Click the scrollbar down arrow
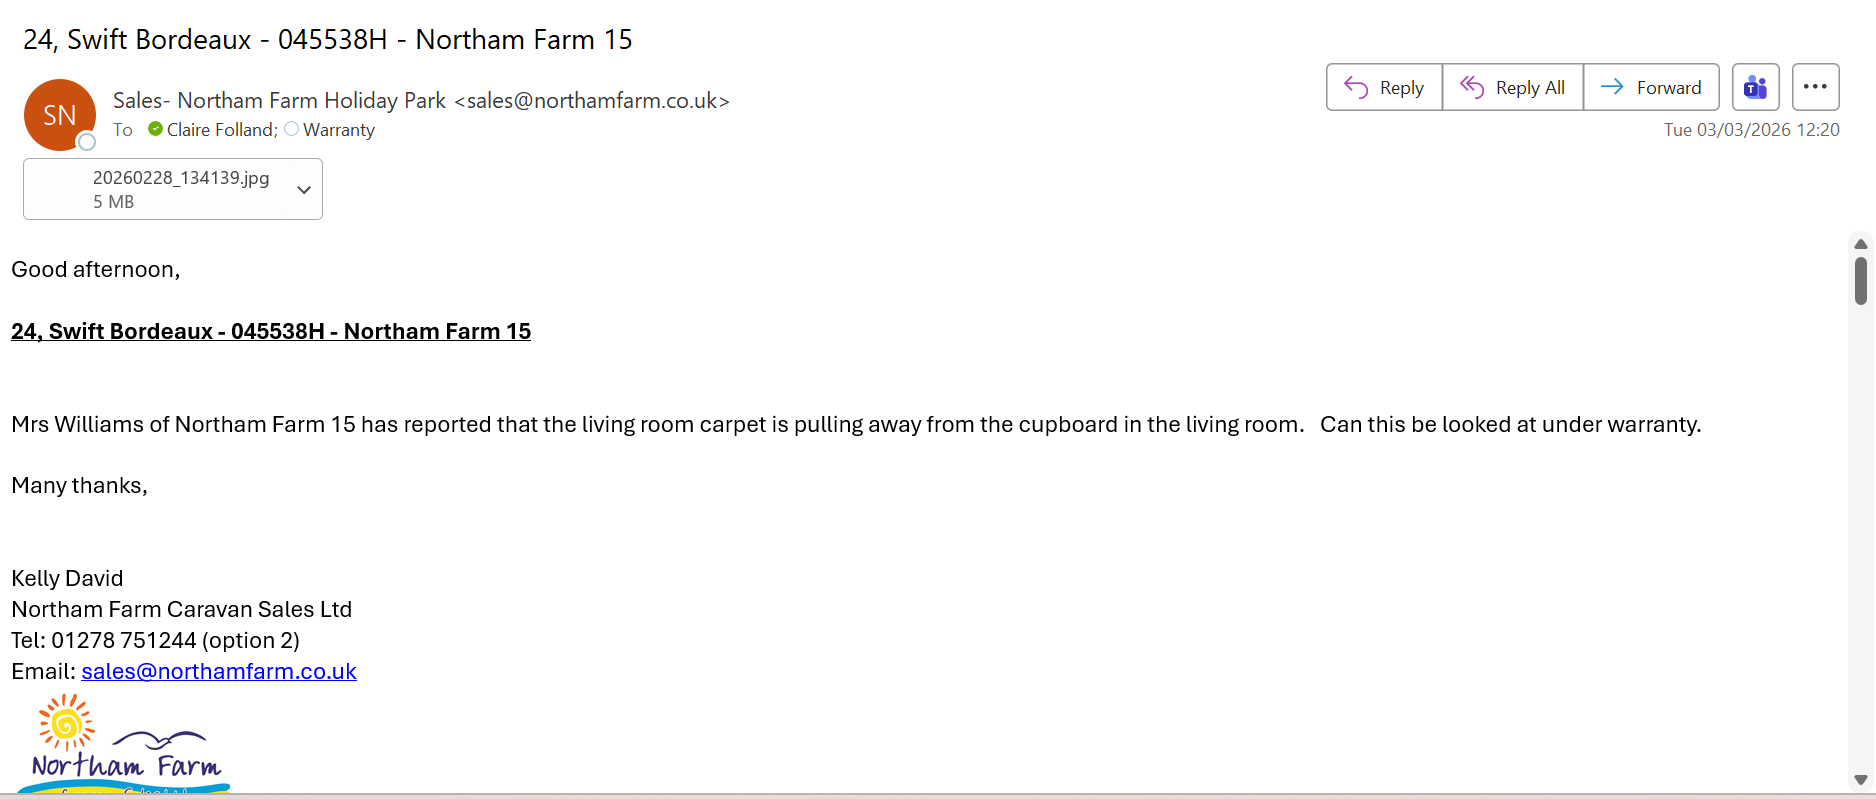 coord(1860,780)
